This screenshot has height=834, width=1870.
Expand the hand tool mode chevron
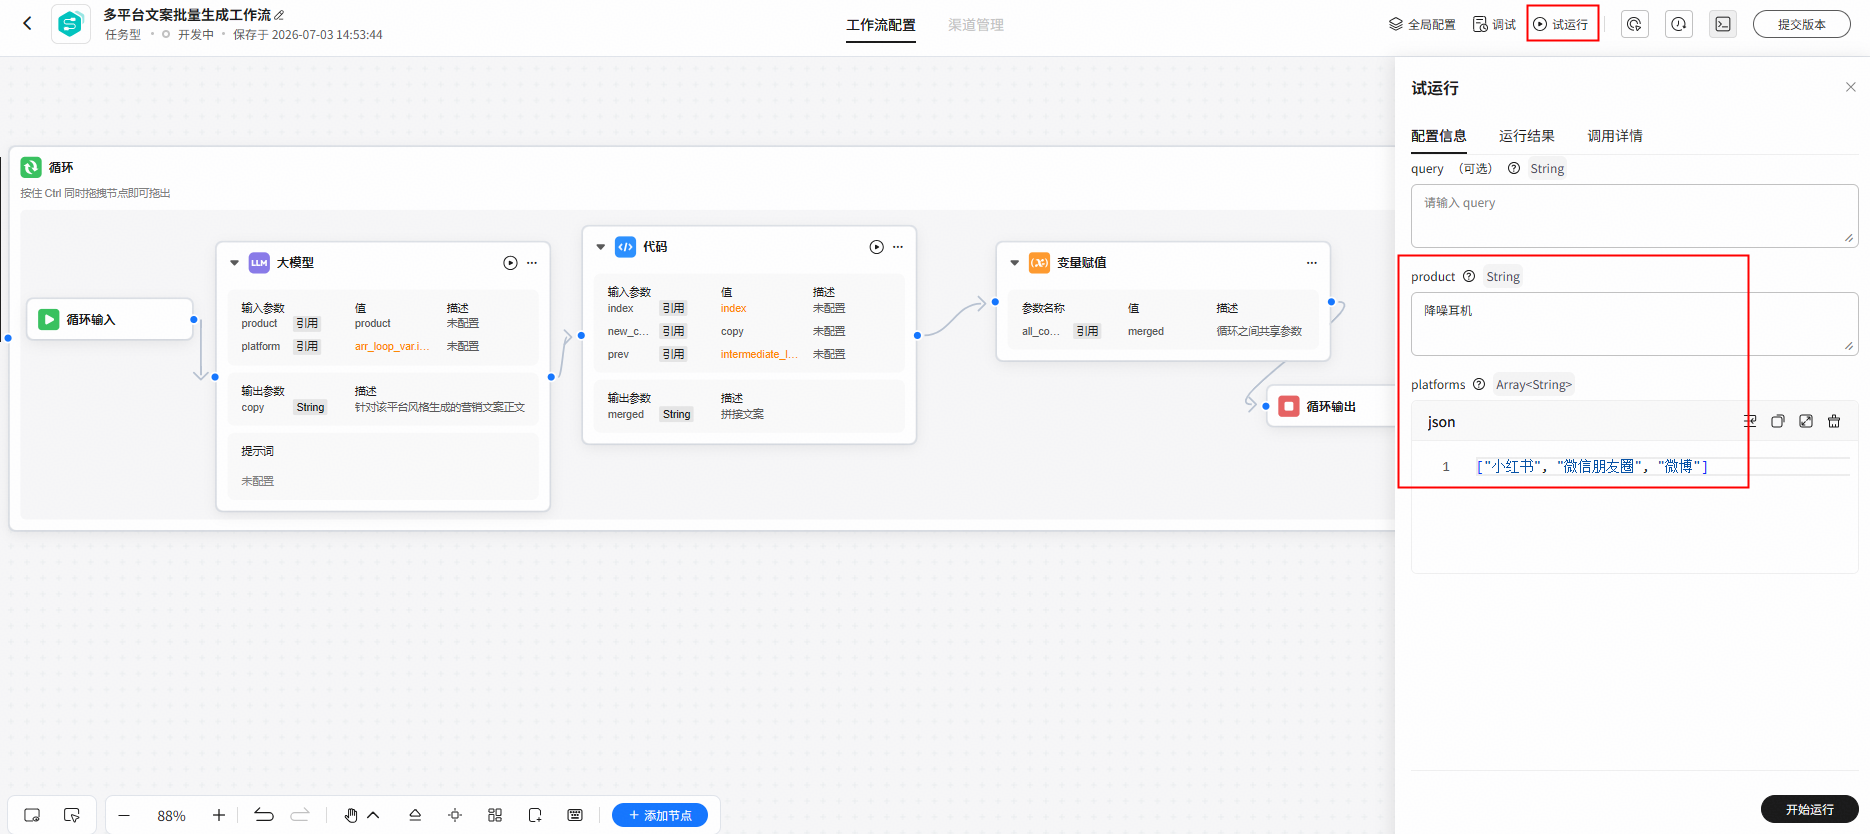click(x=373, y=815)
